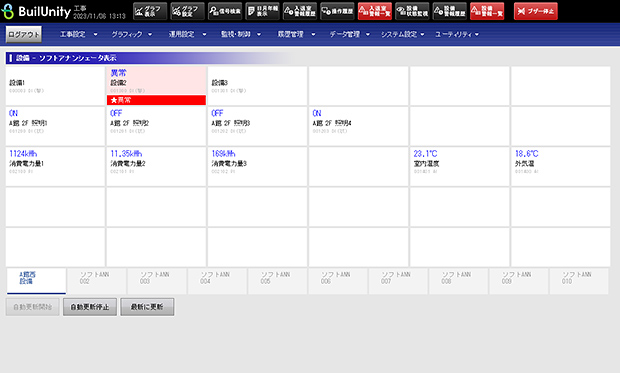This screenshot has width=620, height=373.
Task: Select the ON cell for A館 2F 照明1
Action: (x=55, y=126)
